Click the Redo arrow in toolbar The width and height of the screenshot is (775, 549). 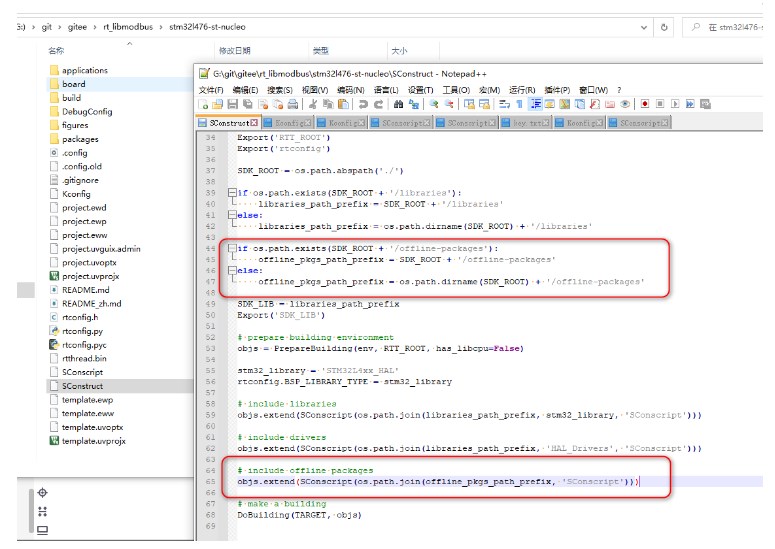coord(377,104)
